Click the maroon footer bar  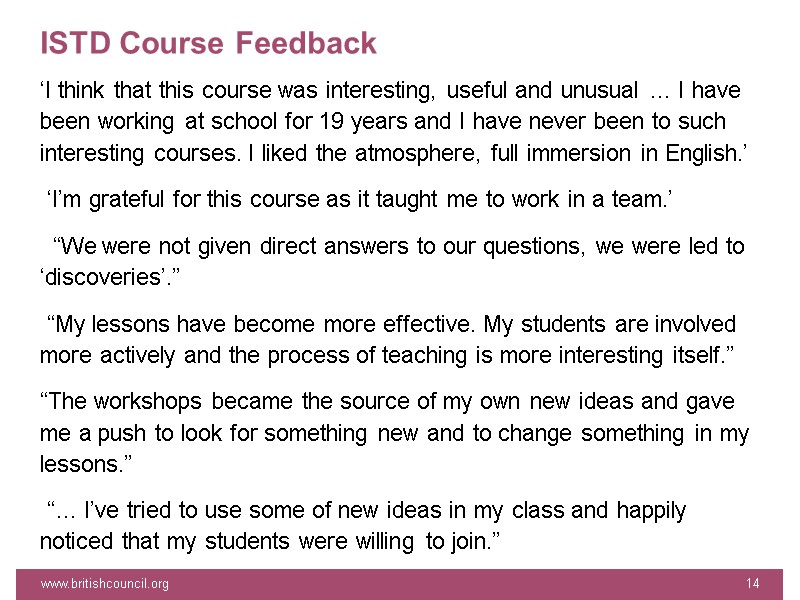point(400,583)
